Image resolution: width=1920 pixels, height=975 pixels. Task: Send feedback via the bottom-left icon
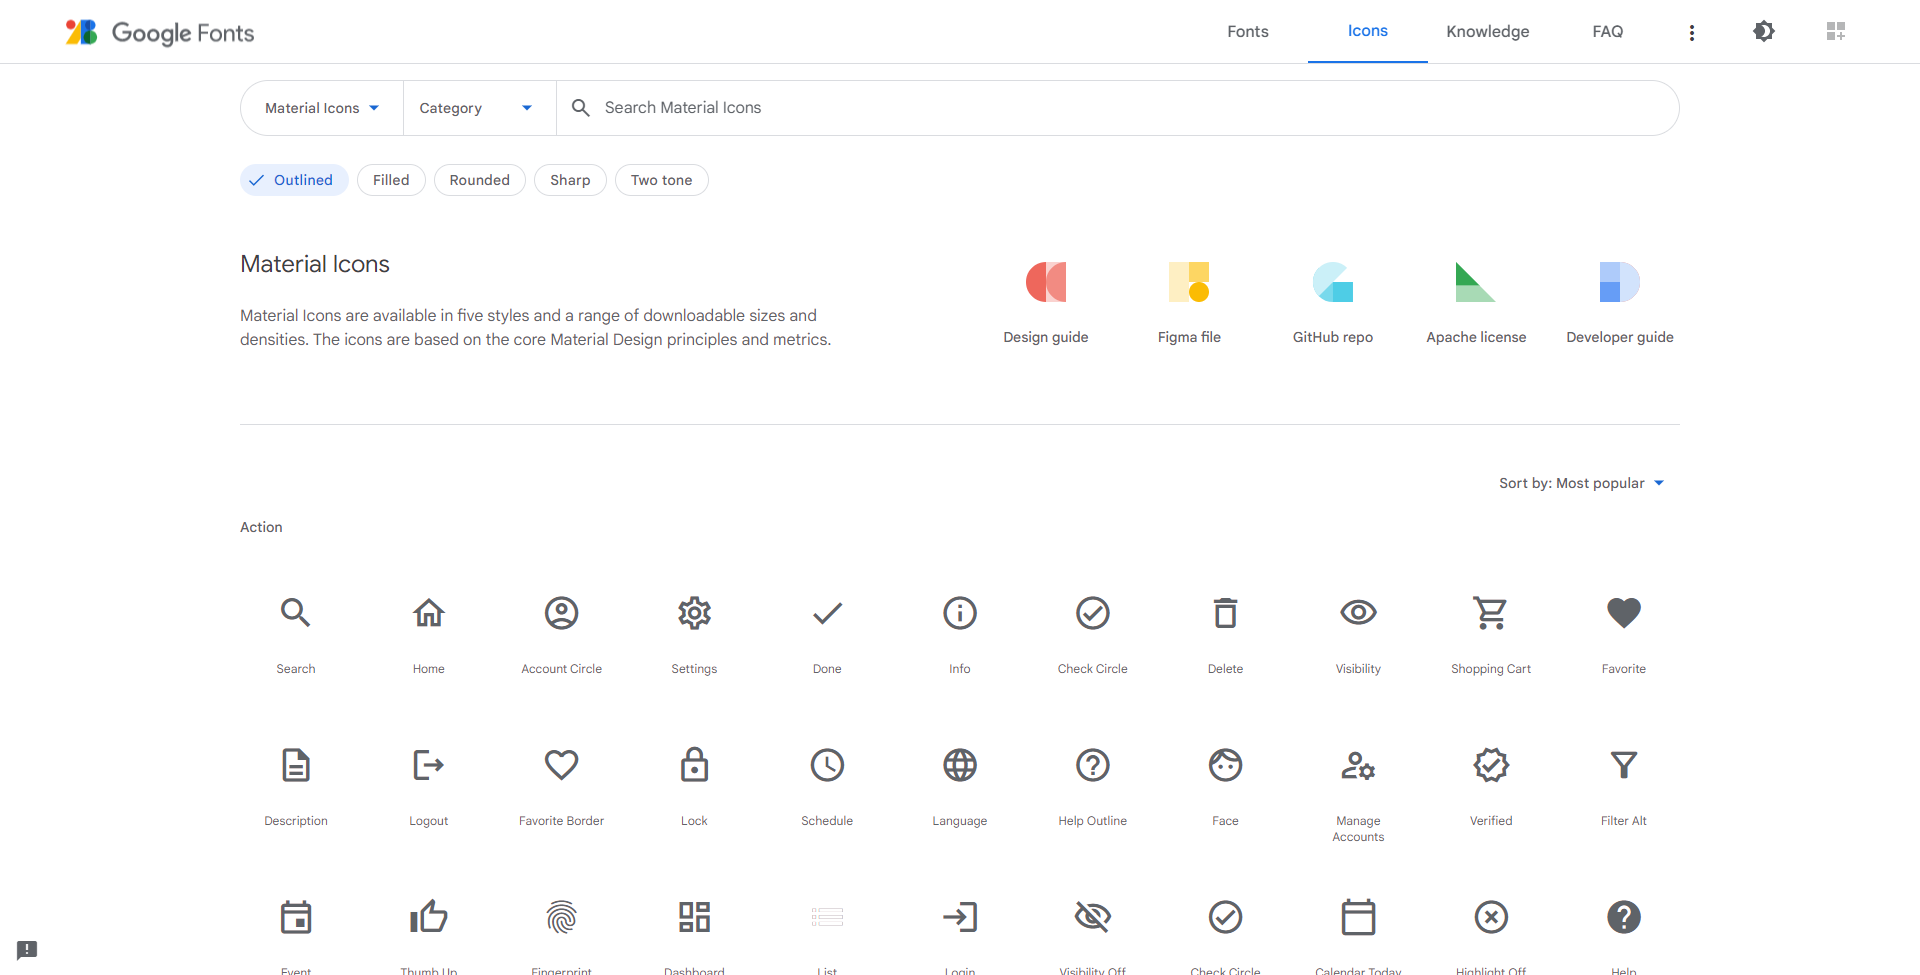[x=27, y=949]
